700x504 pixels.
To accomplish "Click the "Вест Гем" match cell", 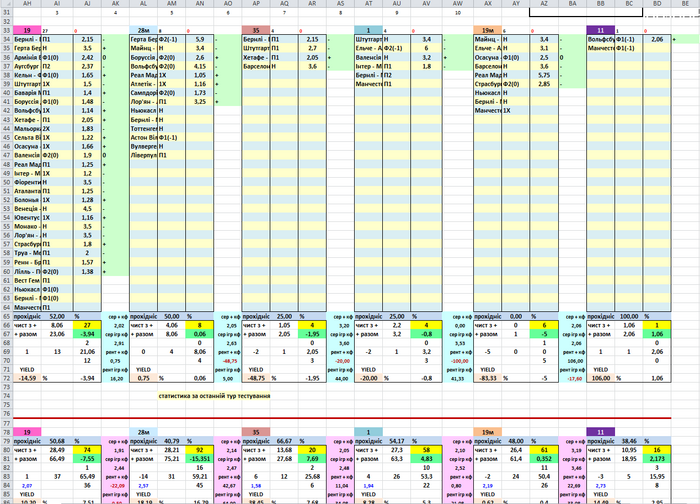I will click(27, 280).
